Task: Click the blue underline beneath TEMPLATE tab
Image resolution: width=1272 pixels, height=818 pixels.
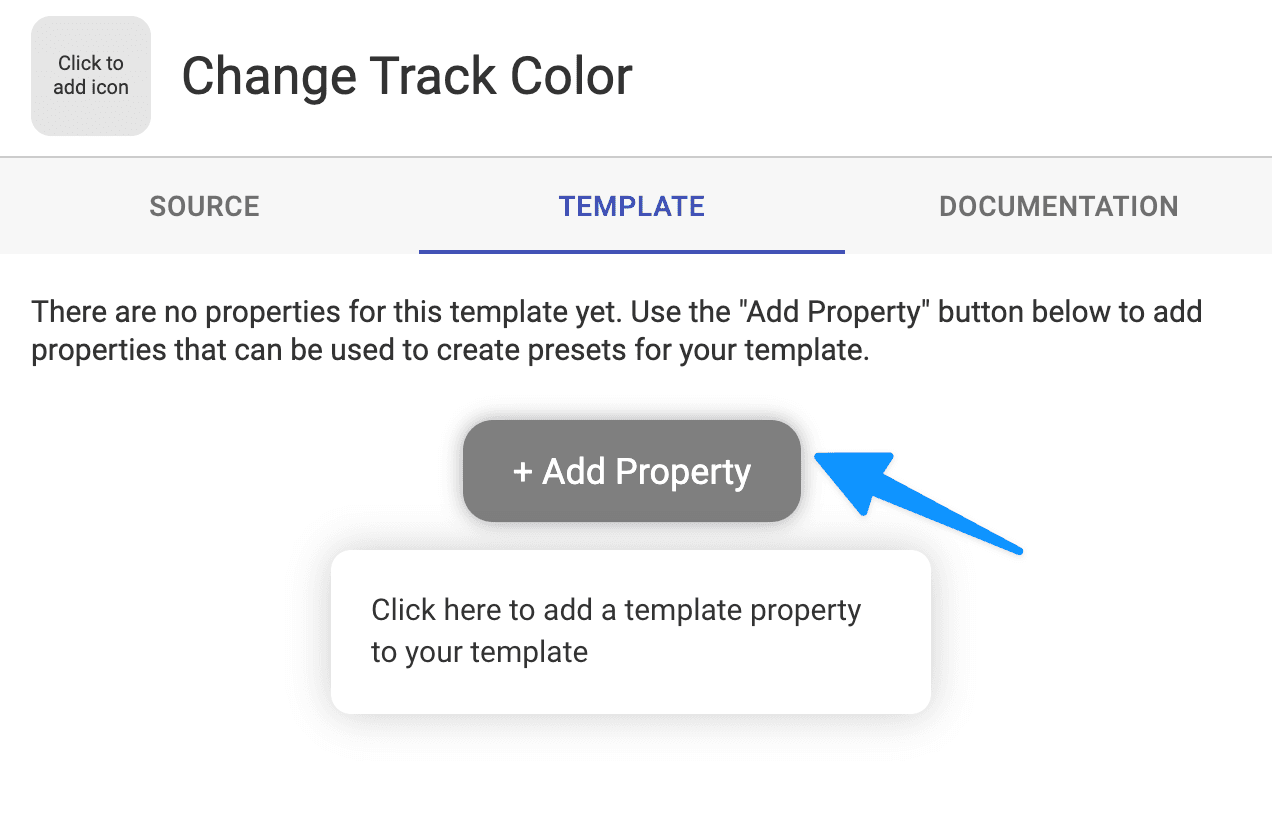Action: point(632,251)
